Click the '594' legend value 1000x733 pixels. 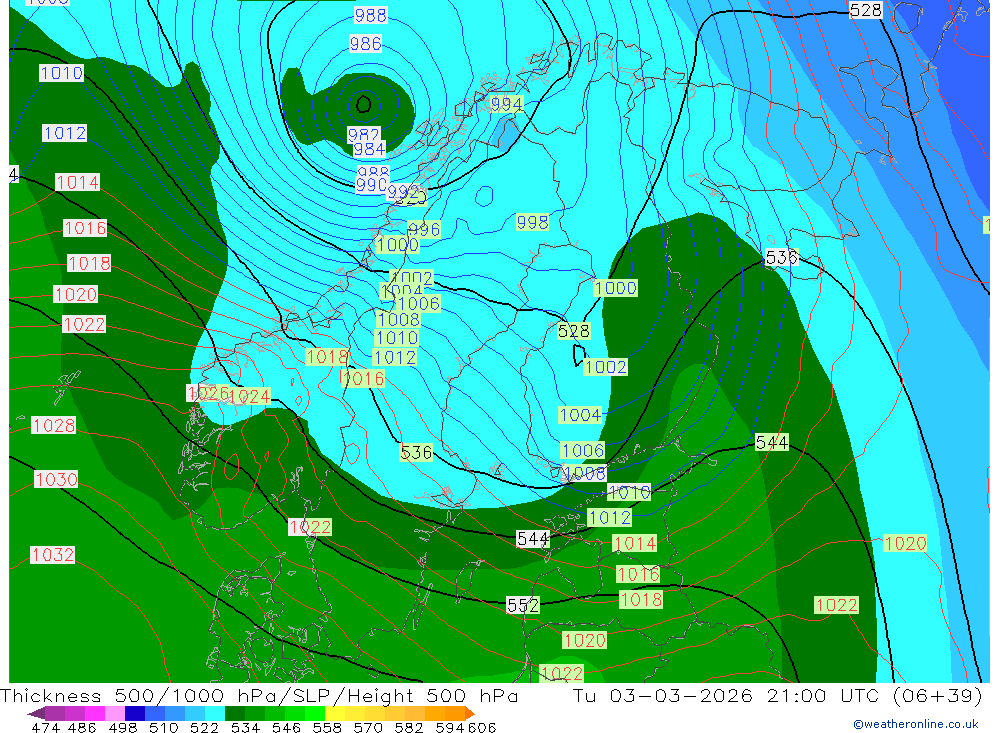(450, 727)
